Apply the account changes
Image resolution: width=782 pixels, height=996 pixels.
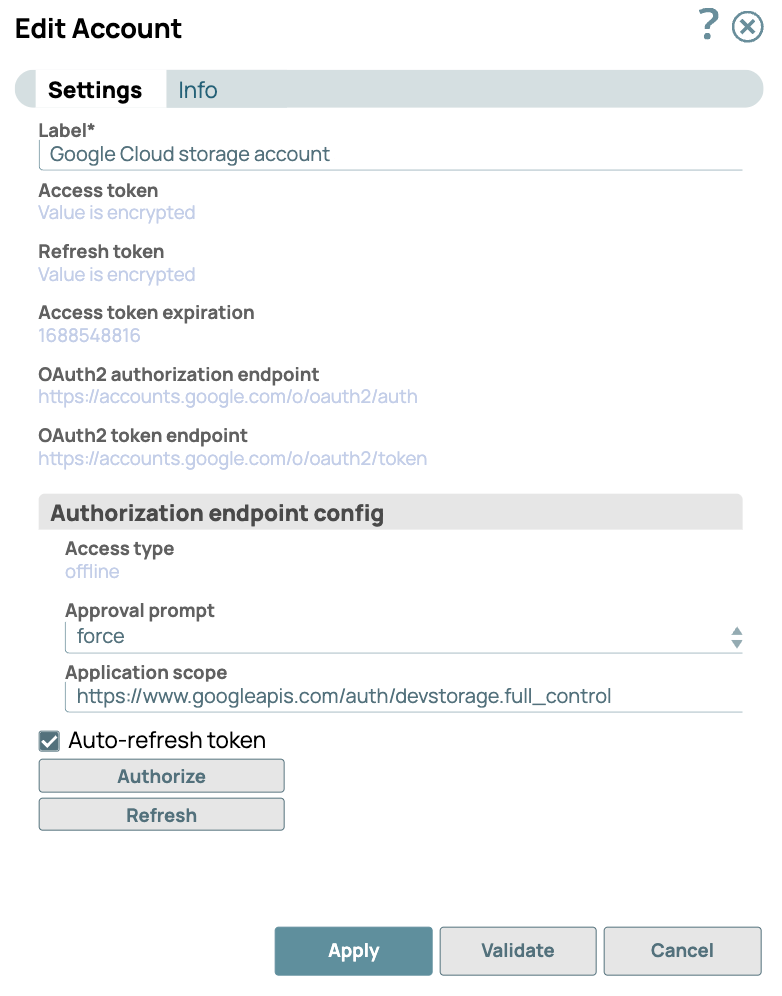click(353, 951)
